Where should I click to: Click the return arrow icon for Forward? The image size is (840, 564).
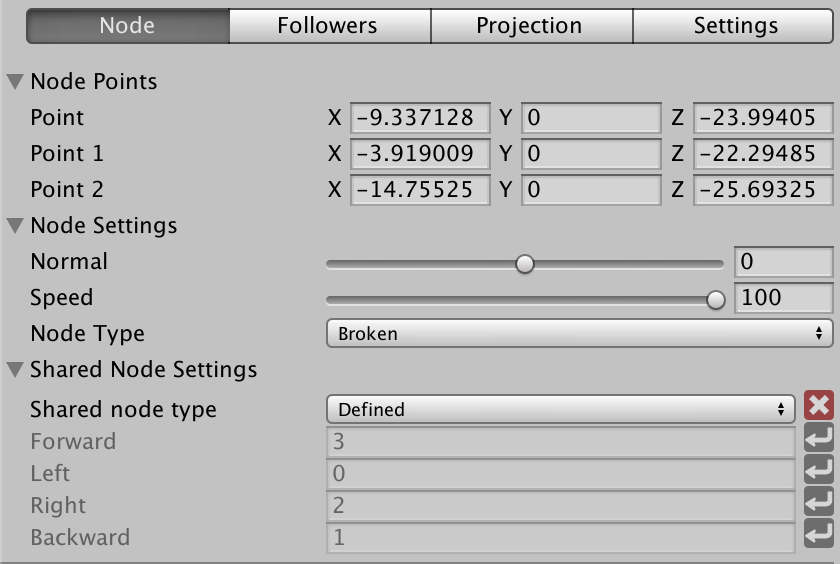click(x=819, y=438)
